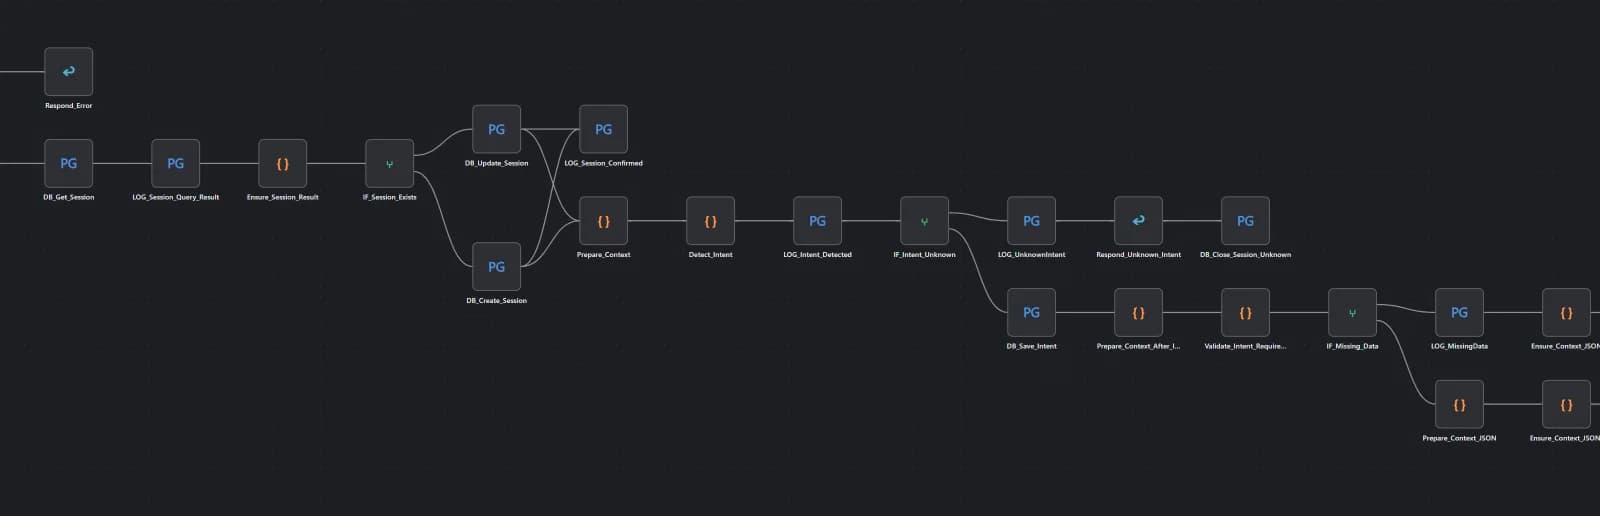Image resolution: width=1600 pixels, height=516 pixels.
Task: Open the LOG_UnknownIntent node
Action: [1032, 221]
